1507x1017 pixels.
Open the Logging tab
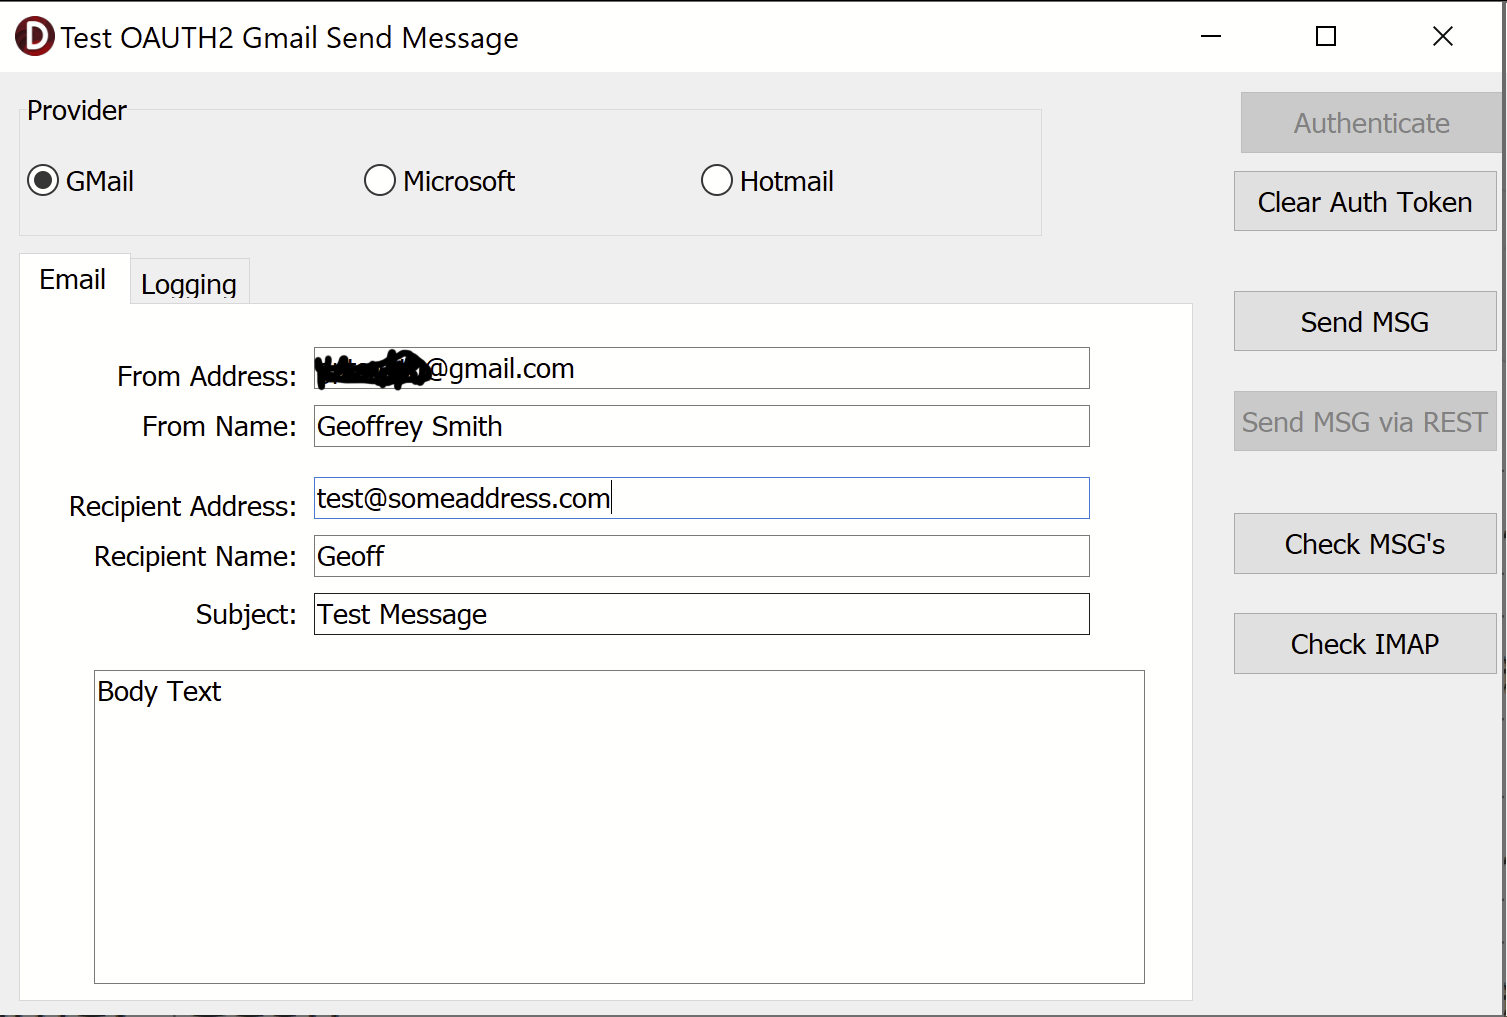pyautogui.click(x=189, y=284)
